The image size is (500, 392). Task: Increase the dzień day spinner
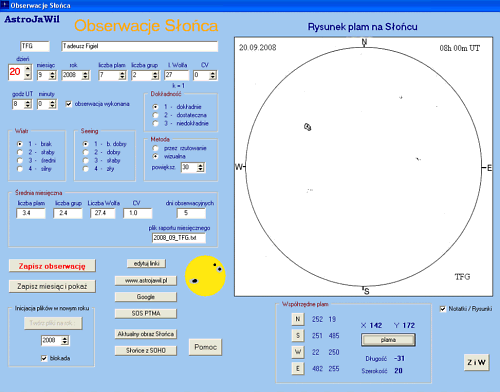tap(28, 69)
